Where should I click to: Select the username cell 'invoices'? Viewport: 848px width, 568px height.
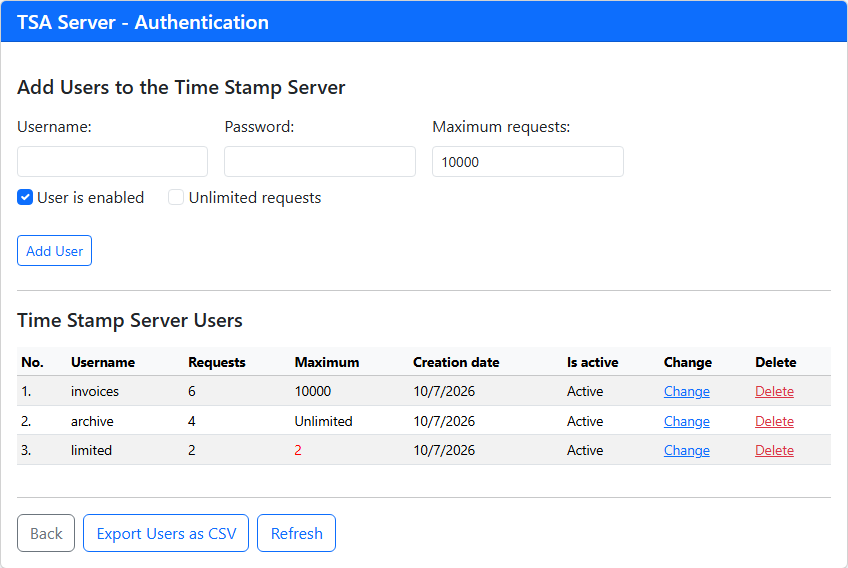click(x=95, y=391)
